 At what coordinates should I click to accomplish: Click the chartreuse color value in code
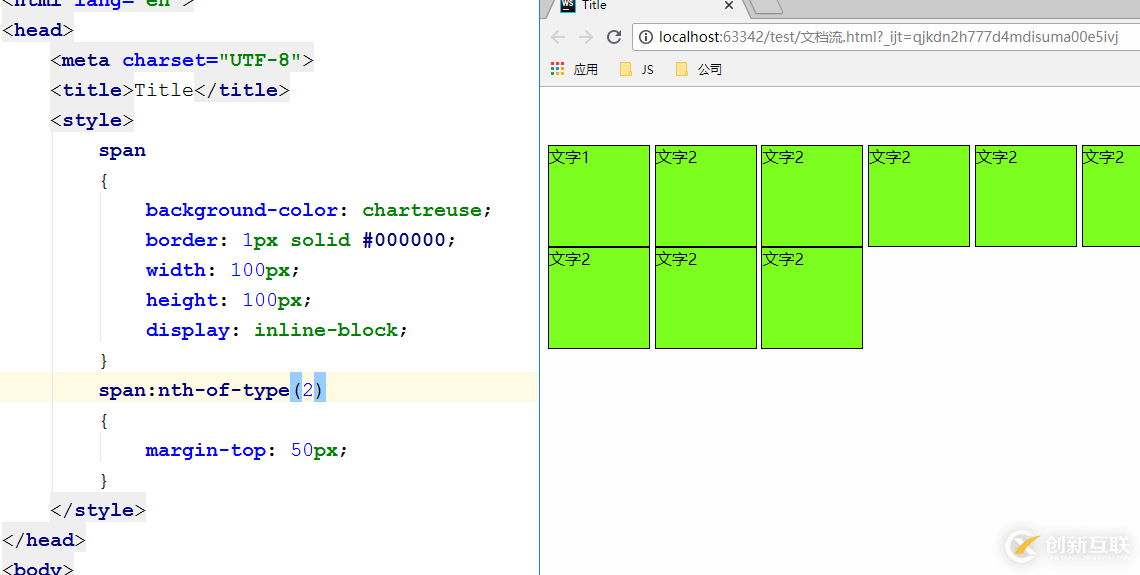pyautogui.click(x=422, y=210)
